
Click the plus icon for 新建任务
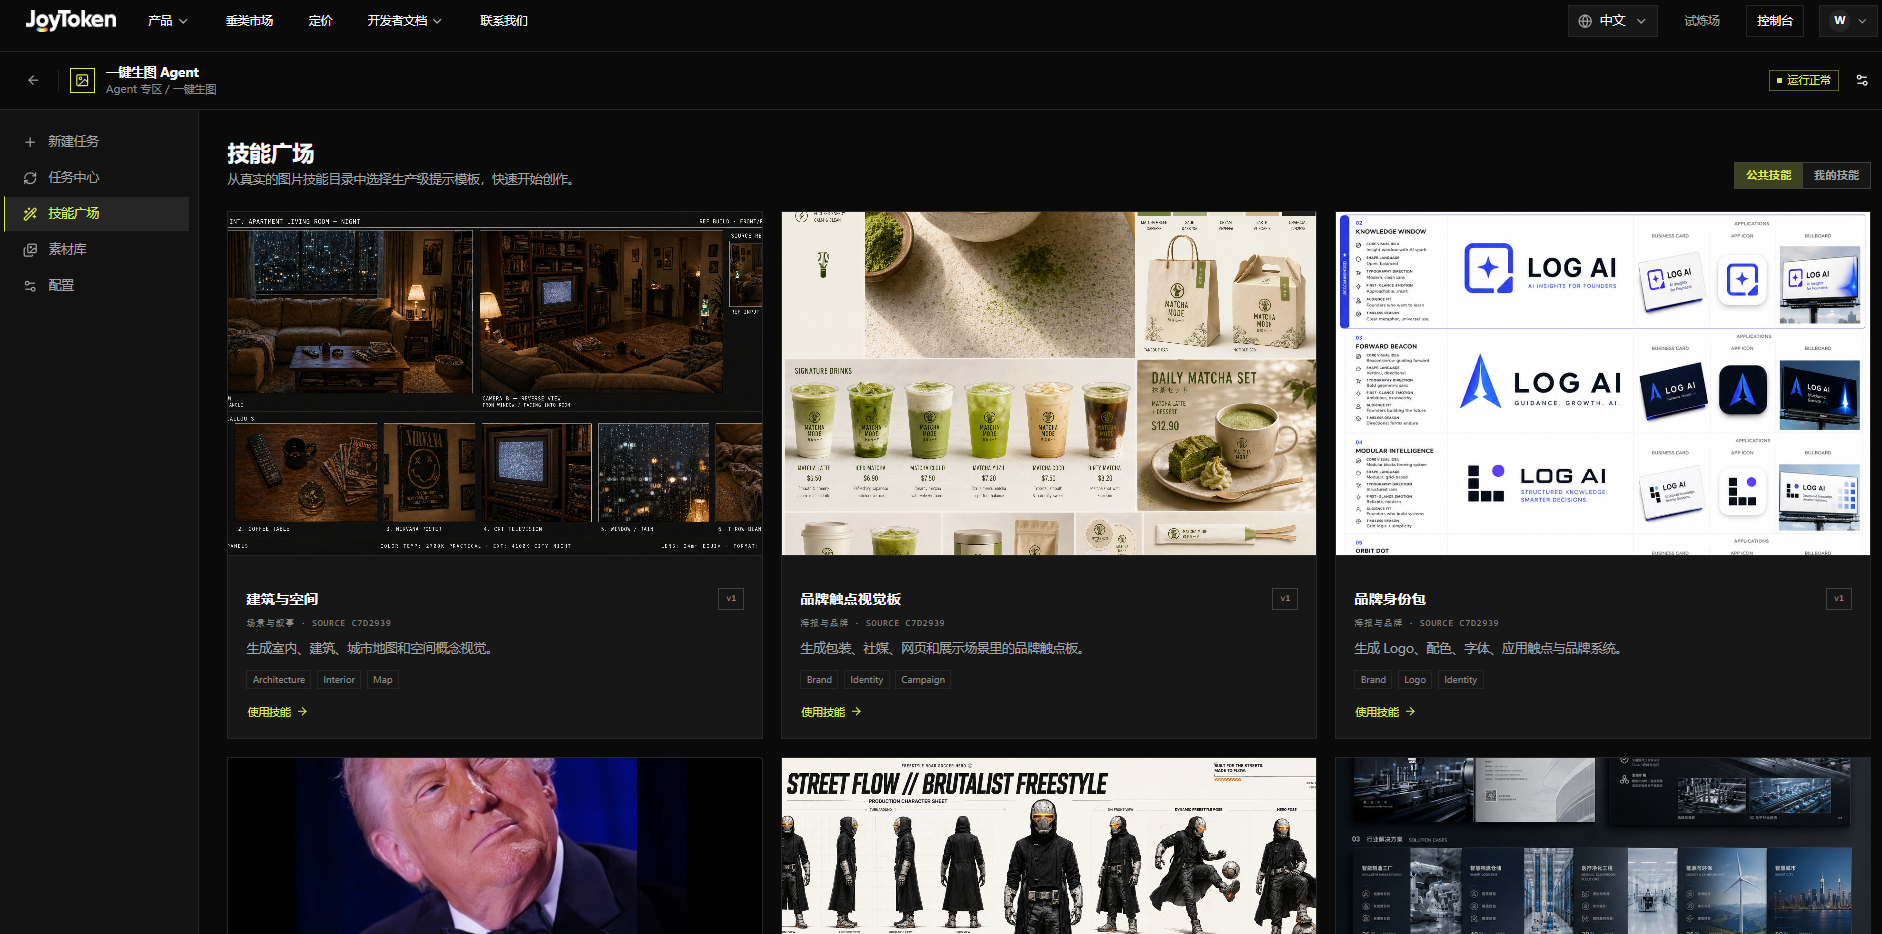(30, 142)
